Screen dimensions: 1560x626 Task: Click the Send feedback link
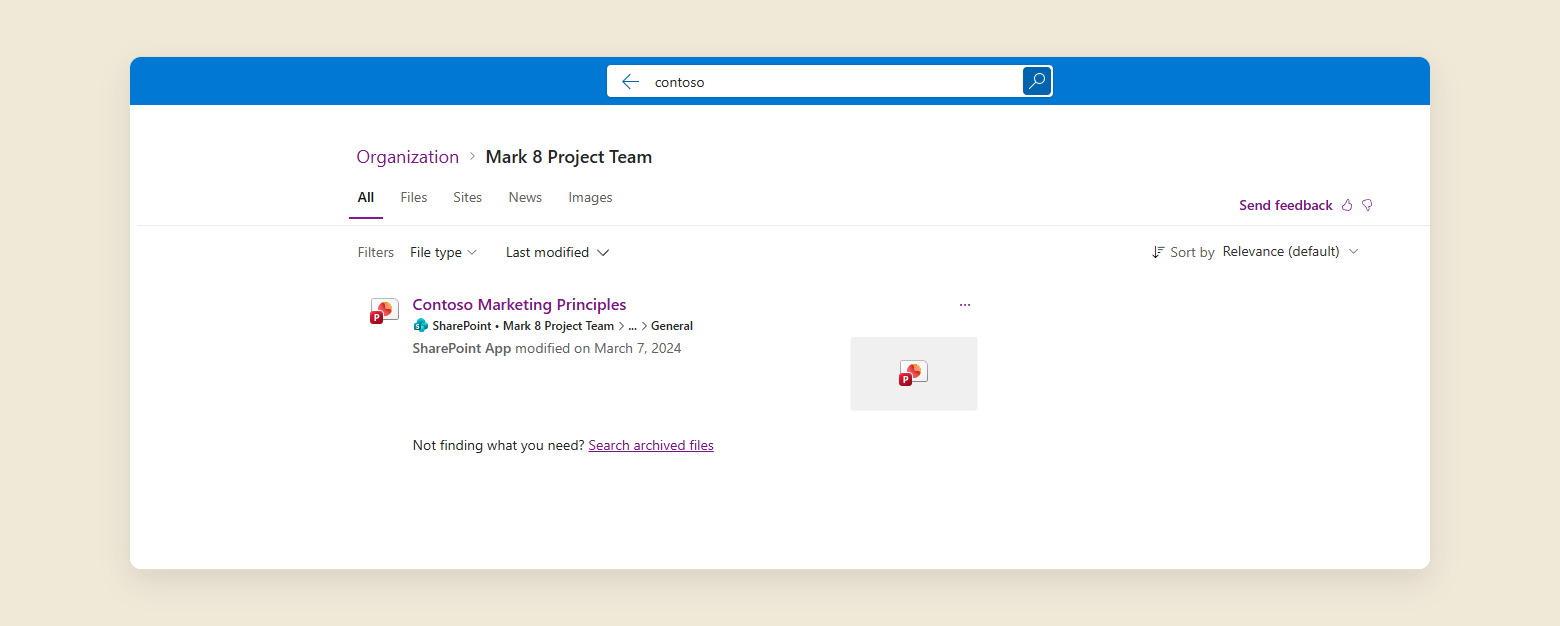click(x=1286, y=205)
